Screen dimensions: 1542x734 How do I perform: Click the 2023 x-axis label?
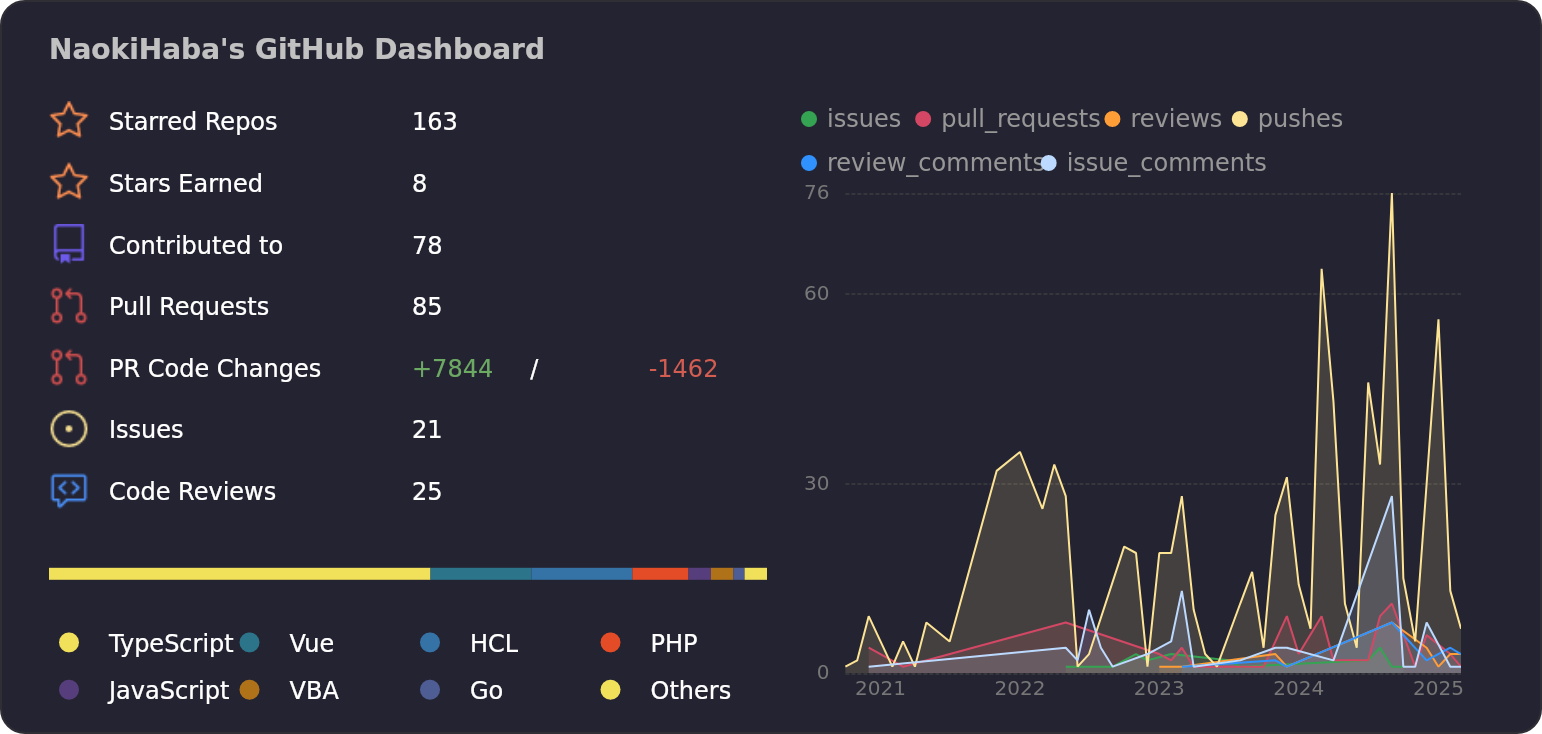pos(1159,689)
